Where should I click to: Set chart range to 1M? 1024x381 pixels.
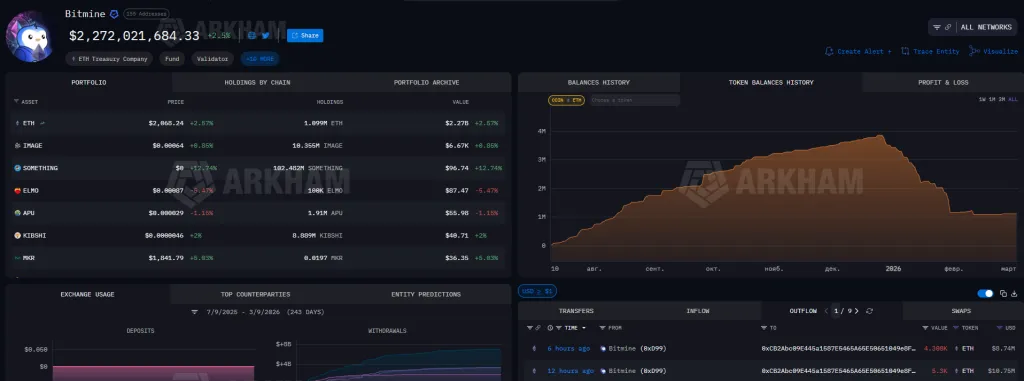point(992,100)
